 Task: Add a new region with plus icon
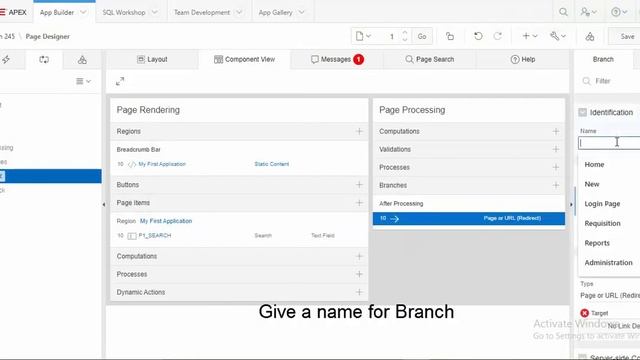click(x=359, y=131)
